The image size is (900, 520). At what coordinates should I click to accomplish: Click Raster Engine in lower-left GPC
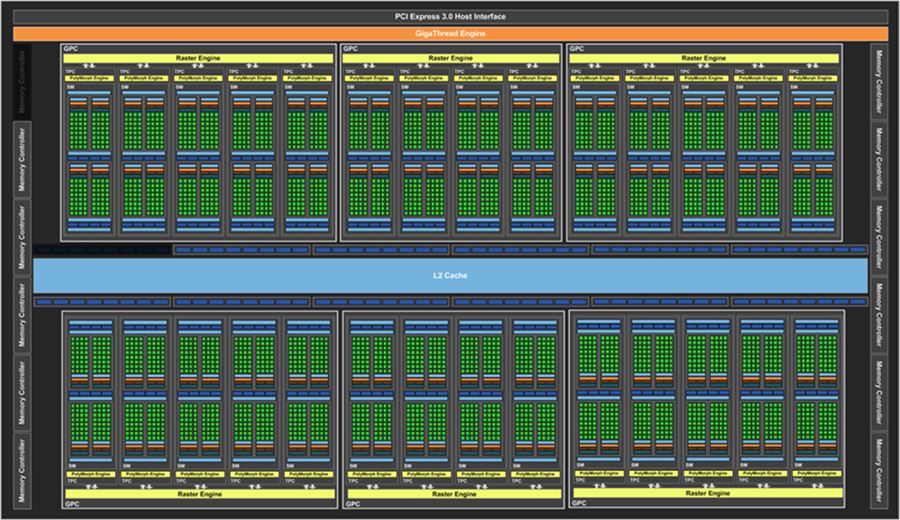point(199,494)
